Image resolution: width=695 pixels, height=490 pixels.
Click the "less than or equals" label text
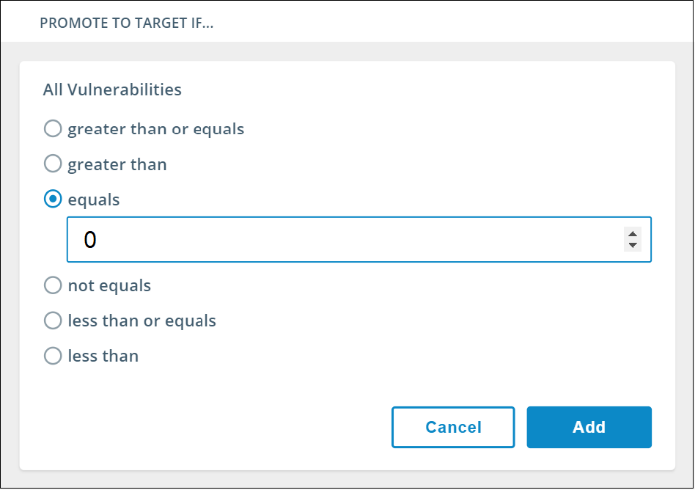click(x=142, y=321)
